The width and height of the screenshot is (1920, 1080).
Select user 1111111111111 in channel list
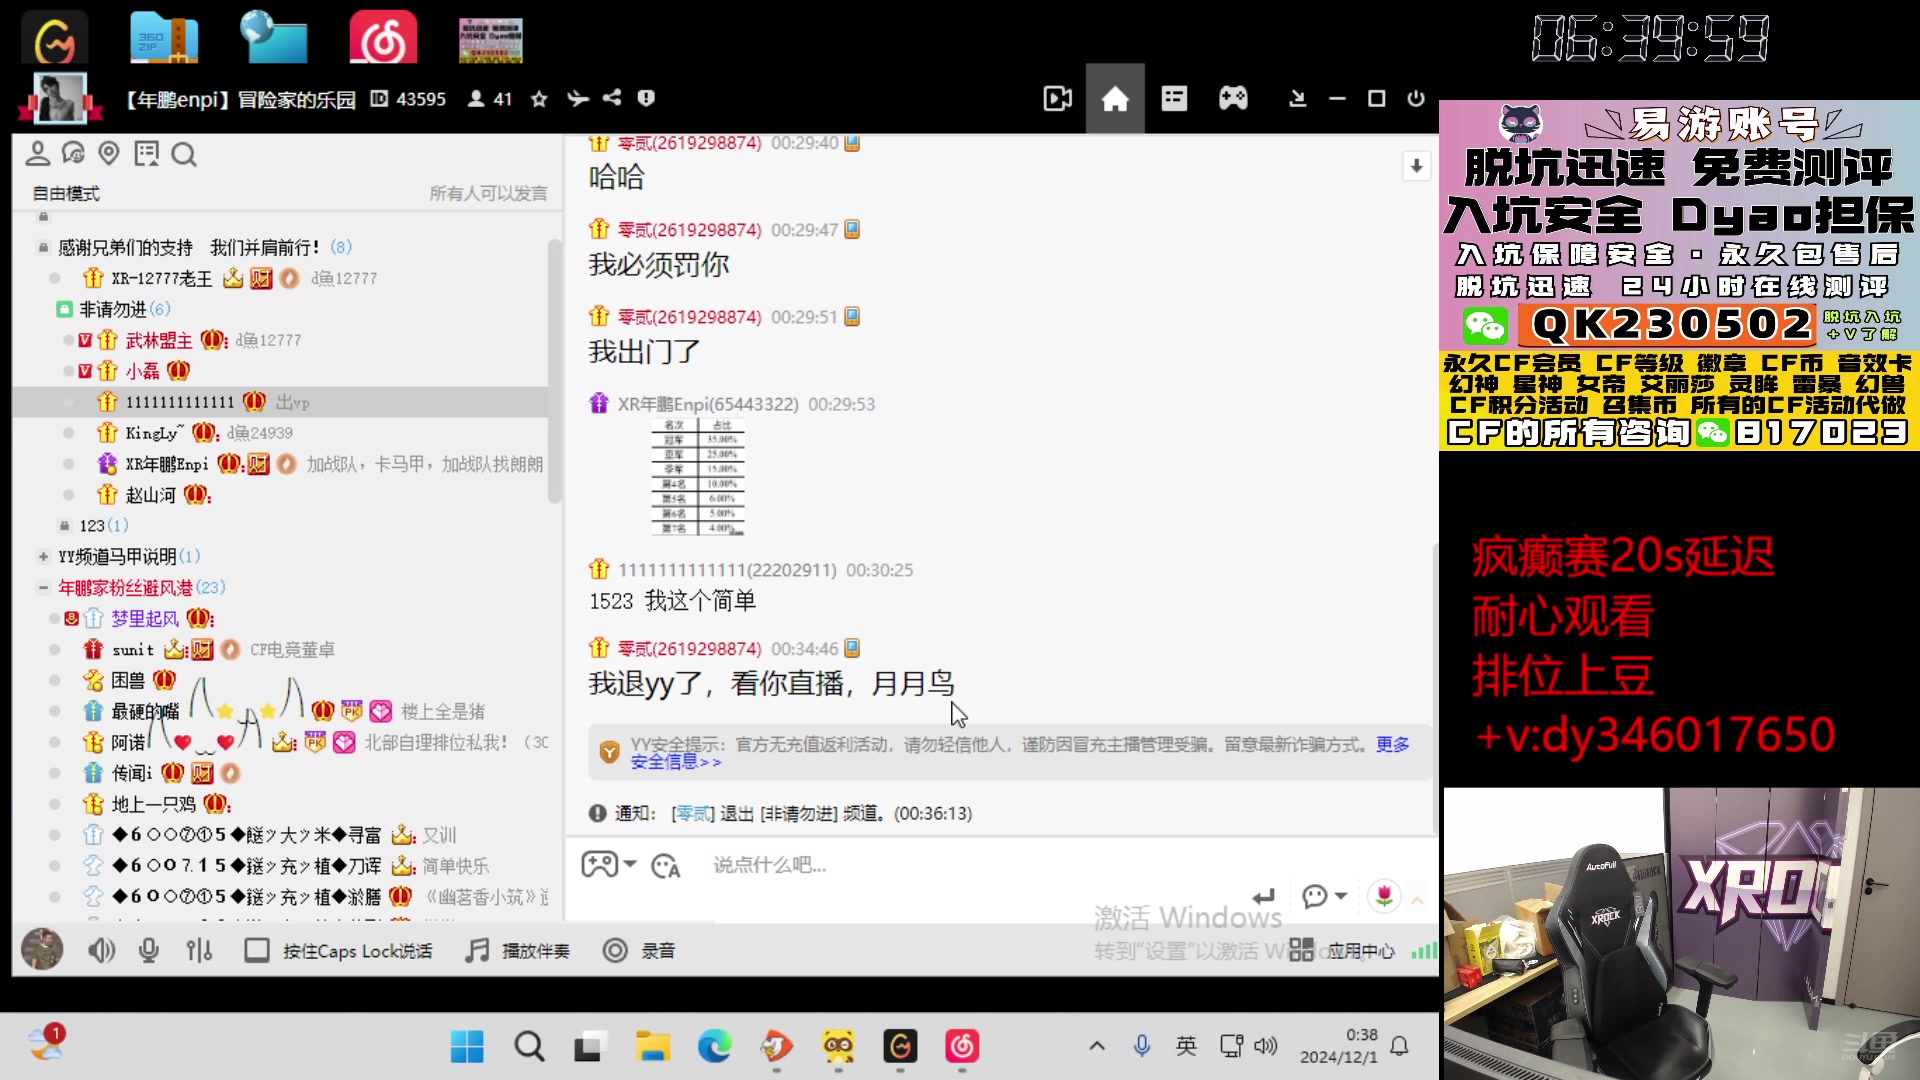(x=280, y=402)
